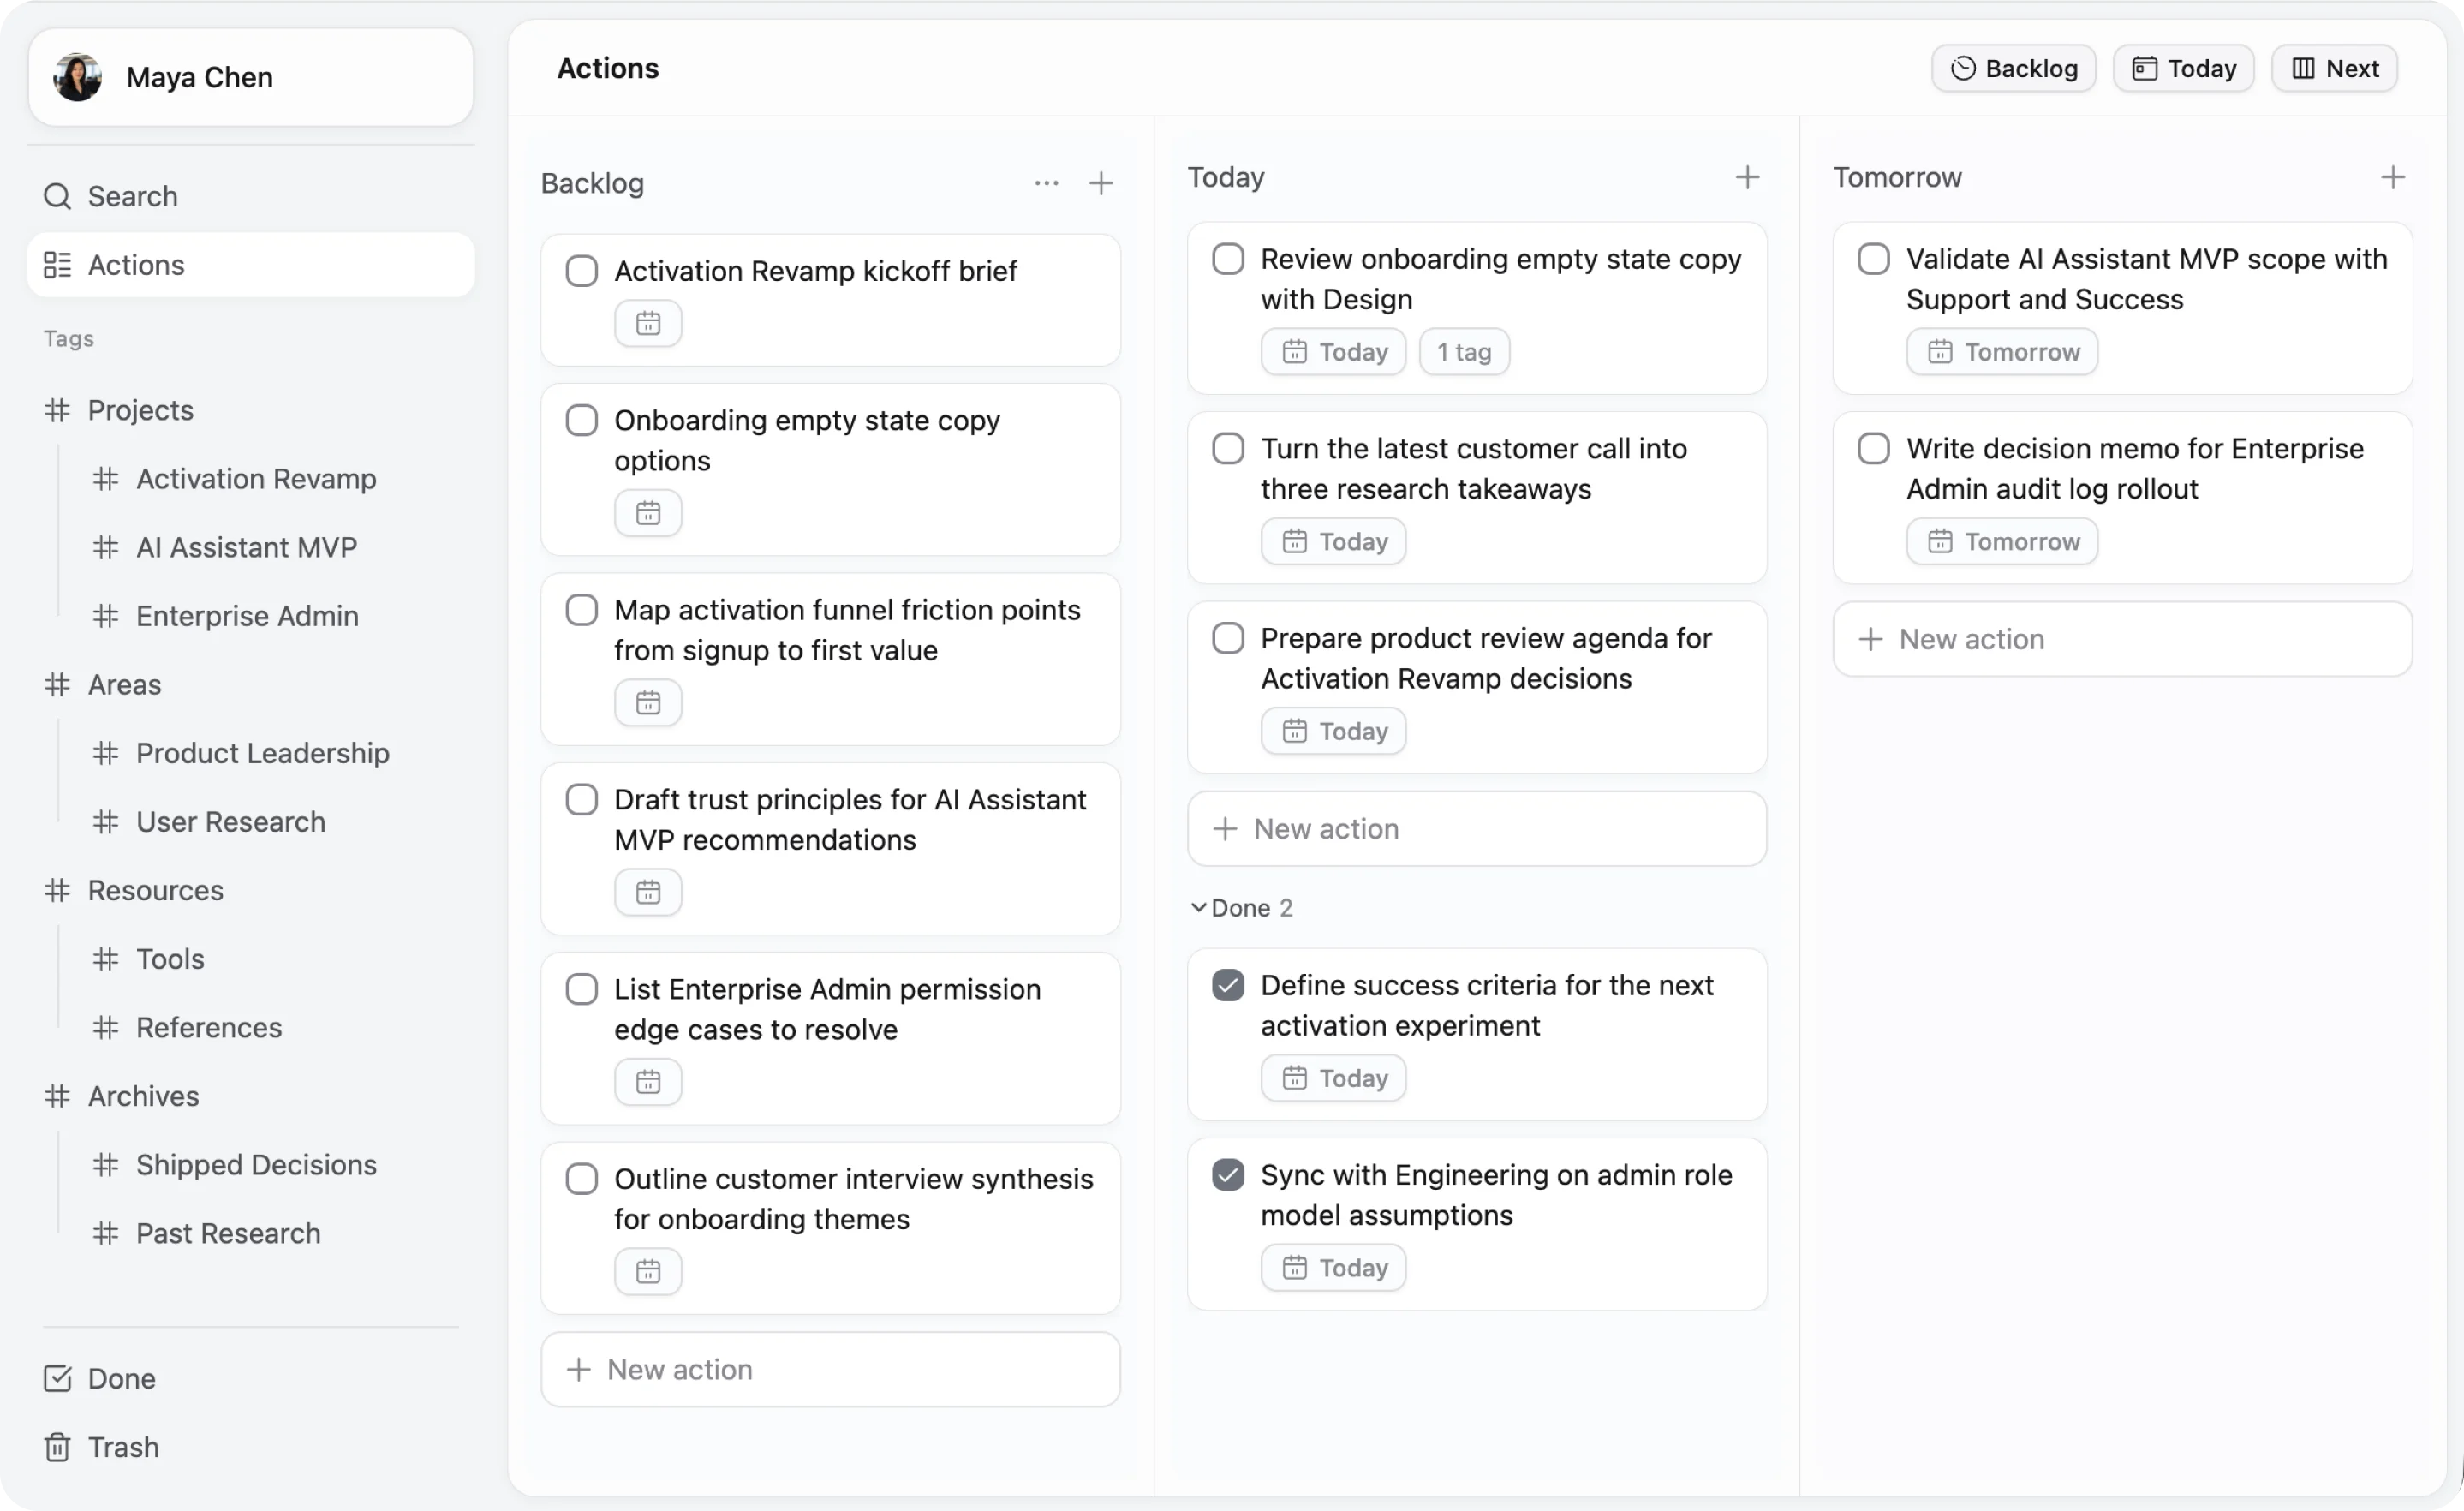
Task: Tick the Outline customer interview synthesis checkbox
Action: [x=582, y=1179]
